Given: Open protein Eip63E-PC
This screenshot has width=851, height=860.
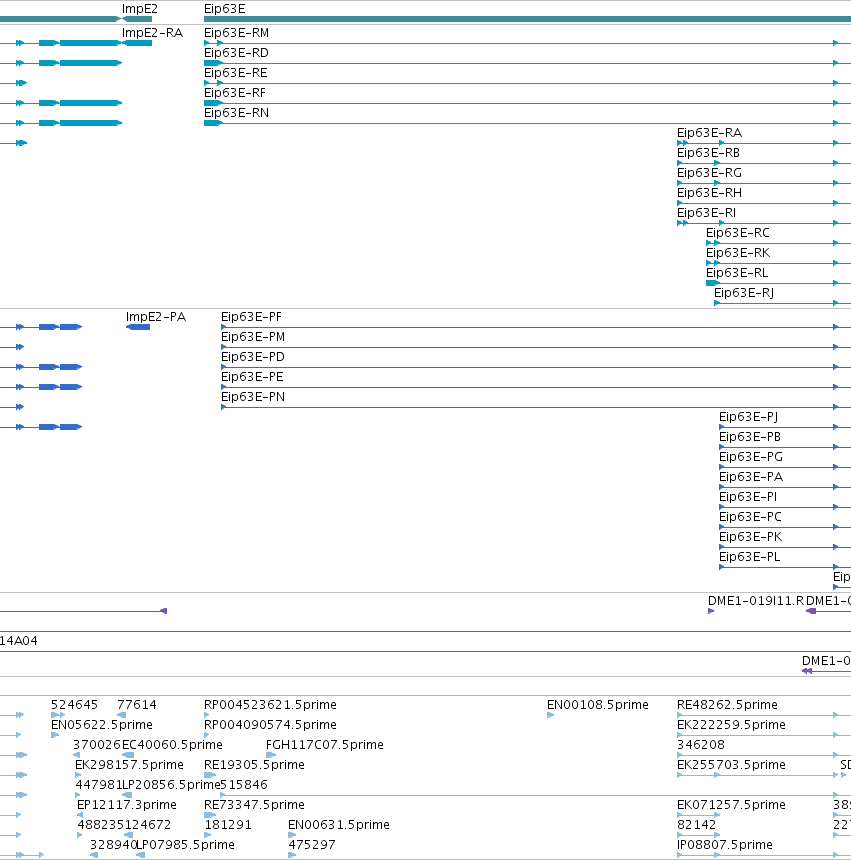Looking at the screenshot, I should [x=750, y=517].
